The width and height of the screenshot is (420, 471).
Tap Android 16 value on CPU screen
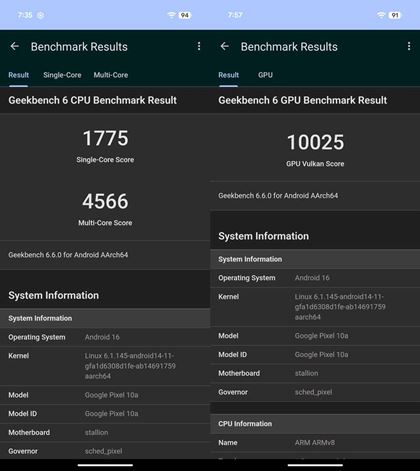coord(102,337)
